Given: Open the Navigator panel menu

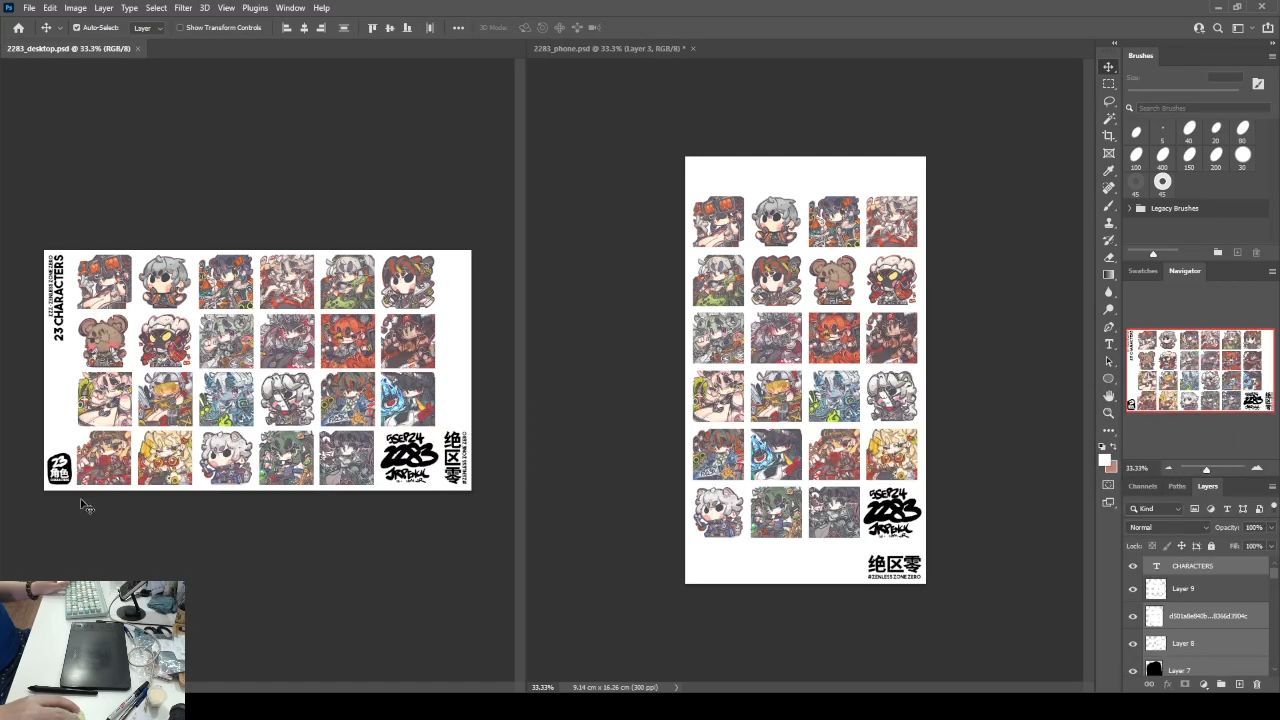Looking at the screenshot, I should coord(1272,271).
